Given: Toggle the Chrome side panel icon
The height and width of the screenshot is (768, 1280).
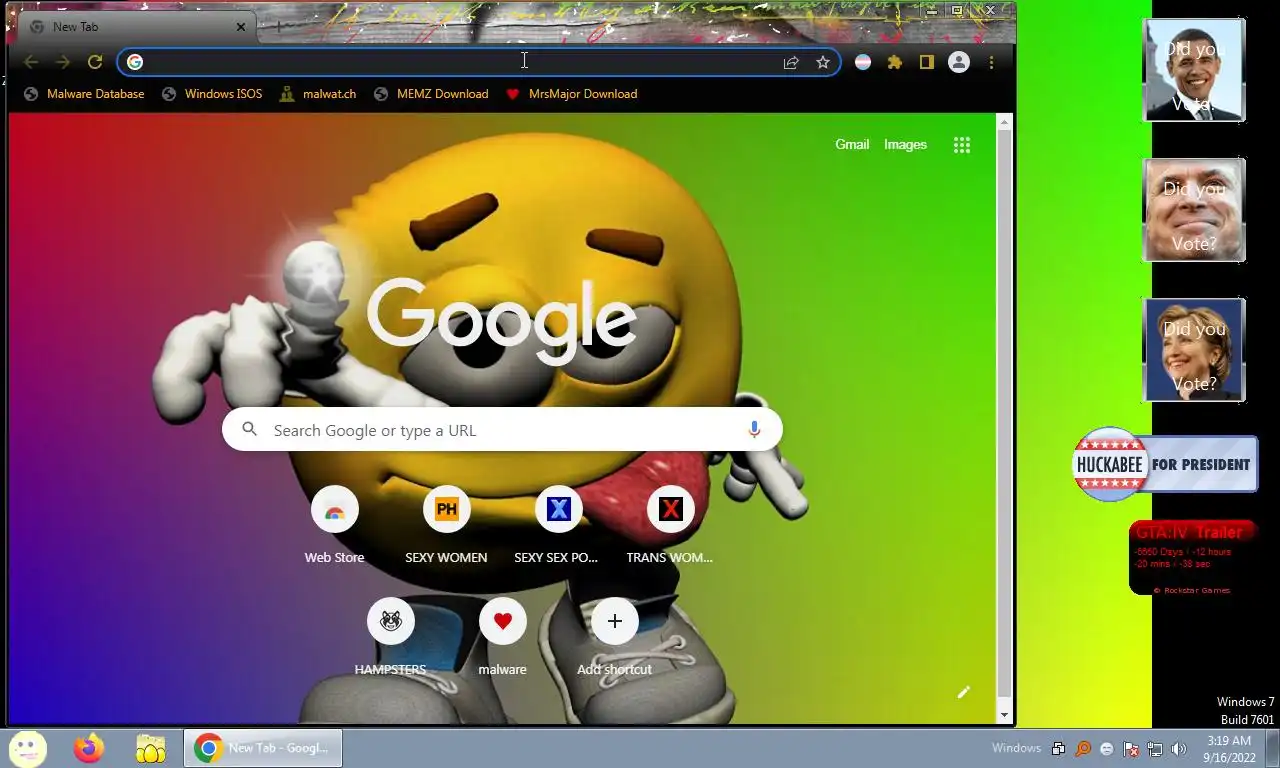Looking at the screenshot, I should tap(927, 62).
